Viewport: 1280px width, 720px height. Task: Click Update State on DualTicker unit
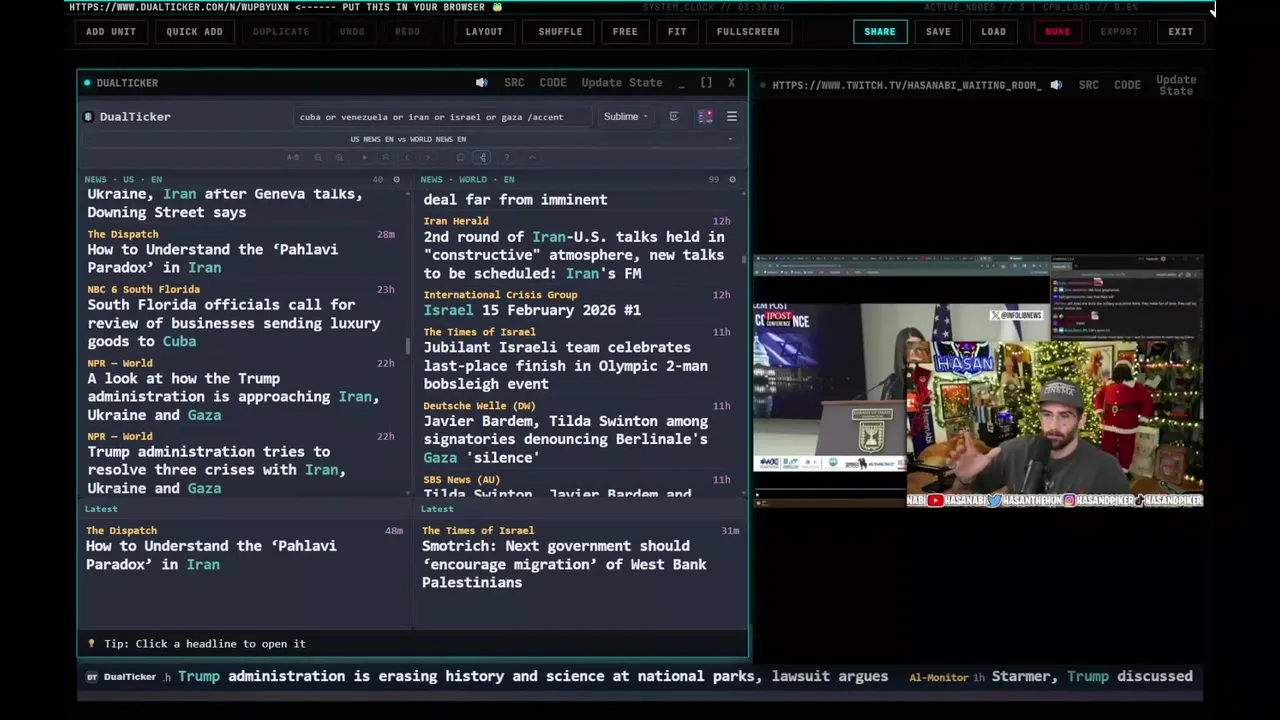coord(622,83)
